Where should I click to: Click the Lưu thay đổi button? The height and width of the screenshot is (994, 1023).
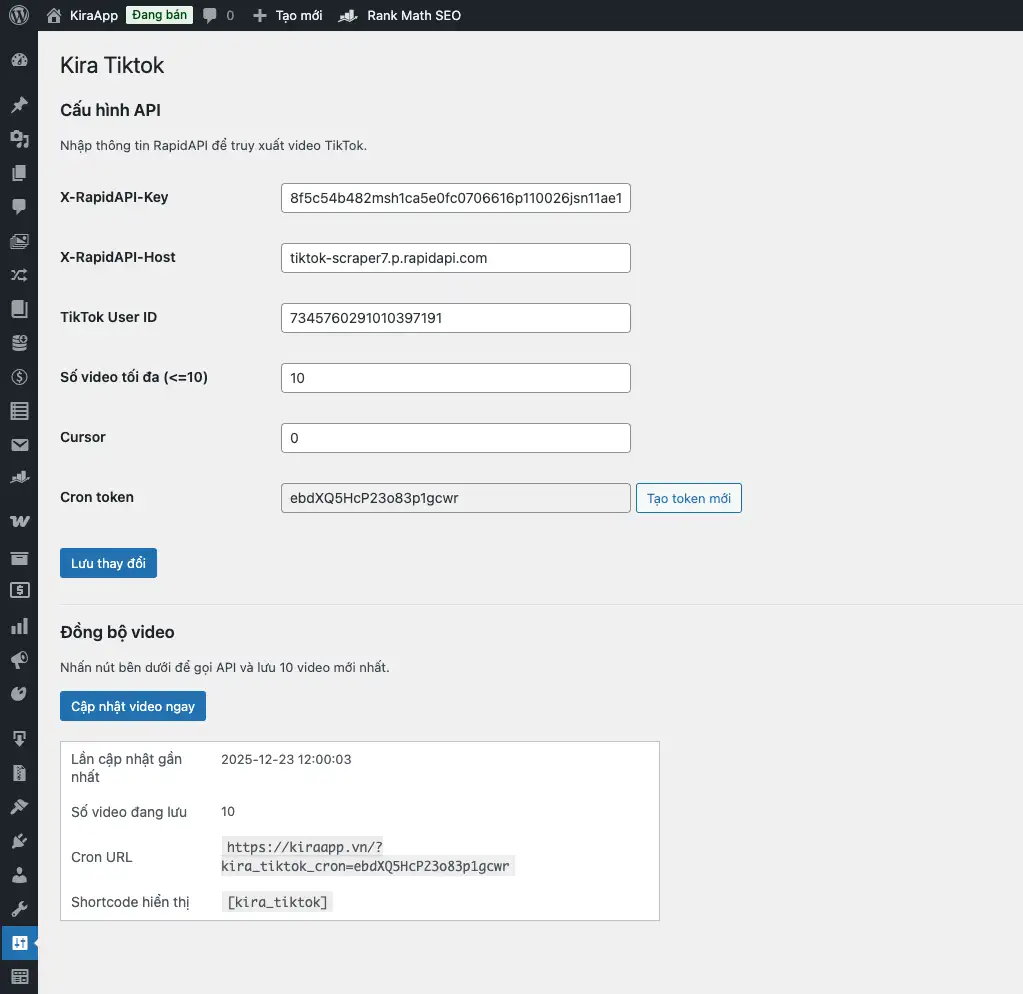click(108, 563)
